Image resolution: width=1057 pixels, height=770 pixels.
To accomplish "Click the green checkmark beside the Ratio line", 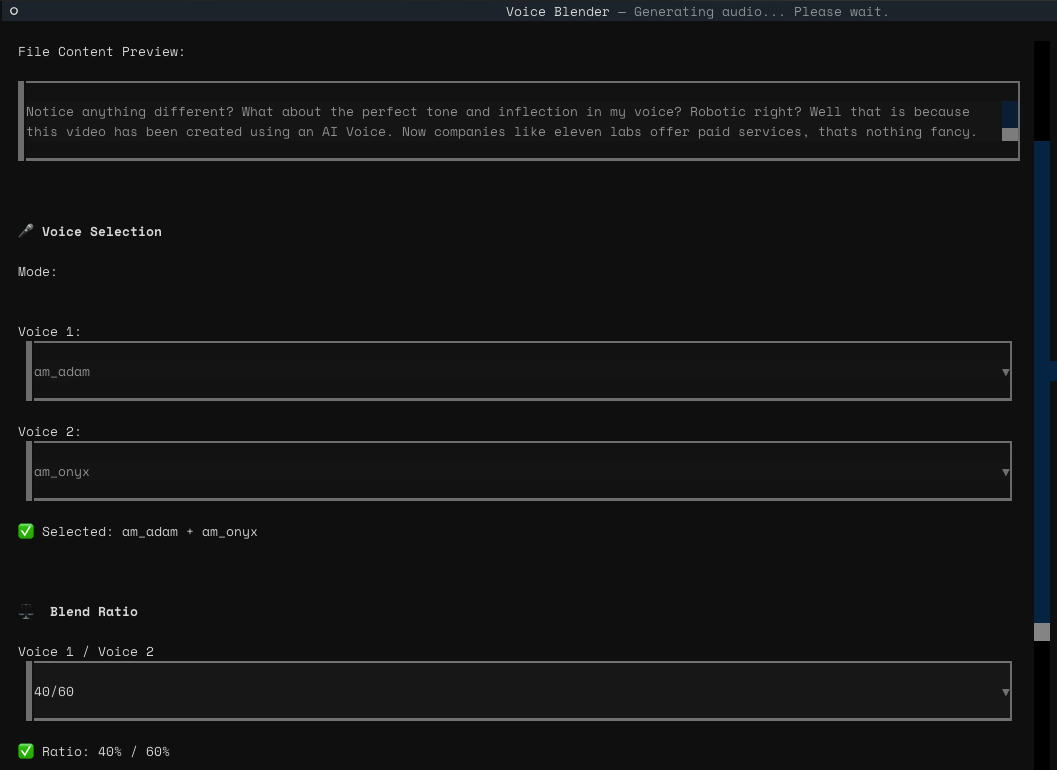I will point(26,751).
